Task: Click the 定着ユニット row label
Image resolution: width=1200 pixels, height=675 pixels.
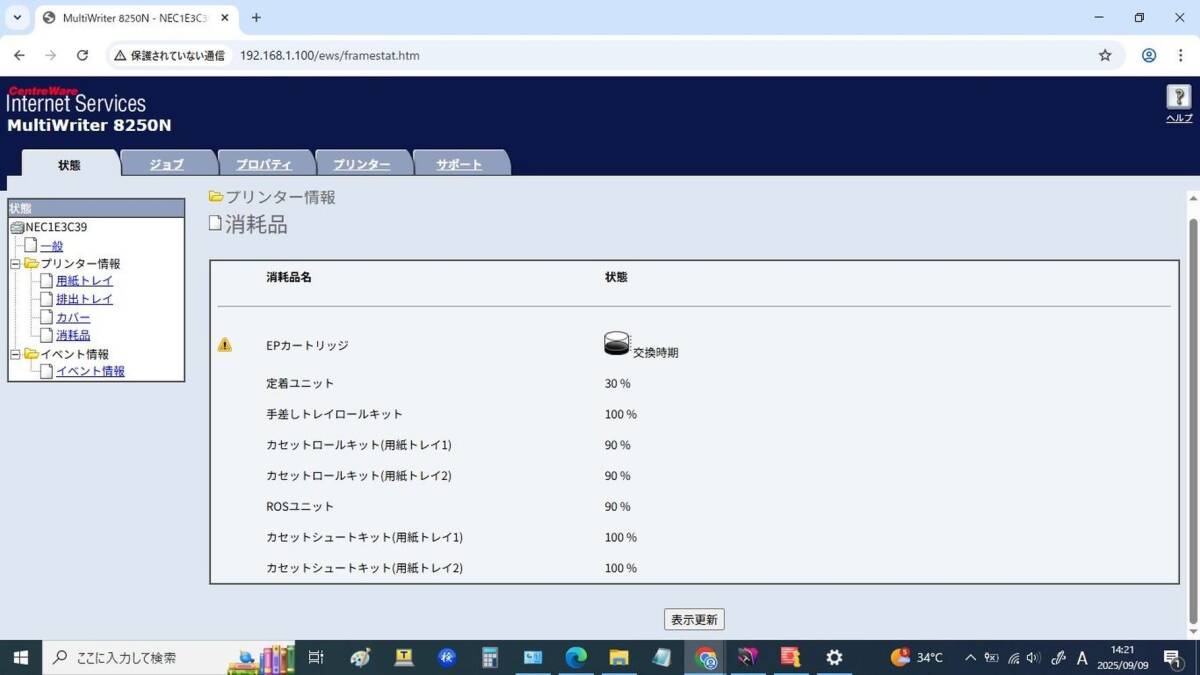Action: pos(300,383)
